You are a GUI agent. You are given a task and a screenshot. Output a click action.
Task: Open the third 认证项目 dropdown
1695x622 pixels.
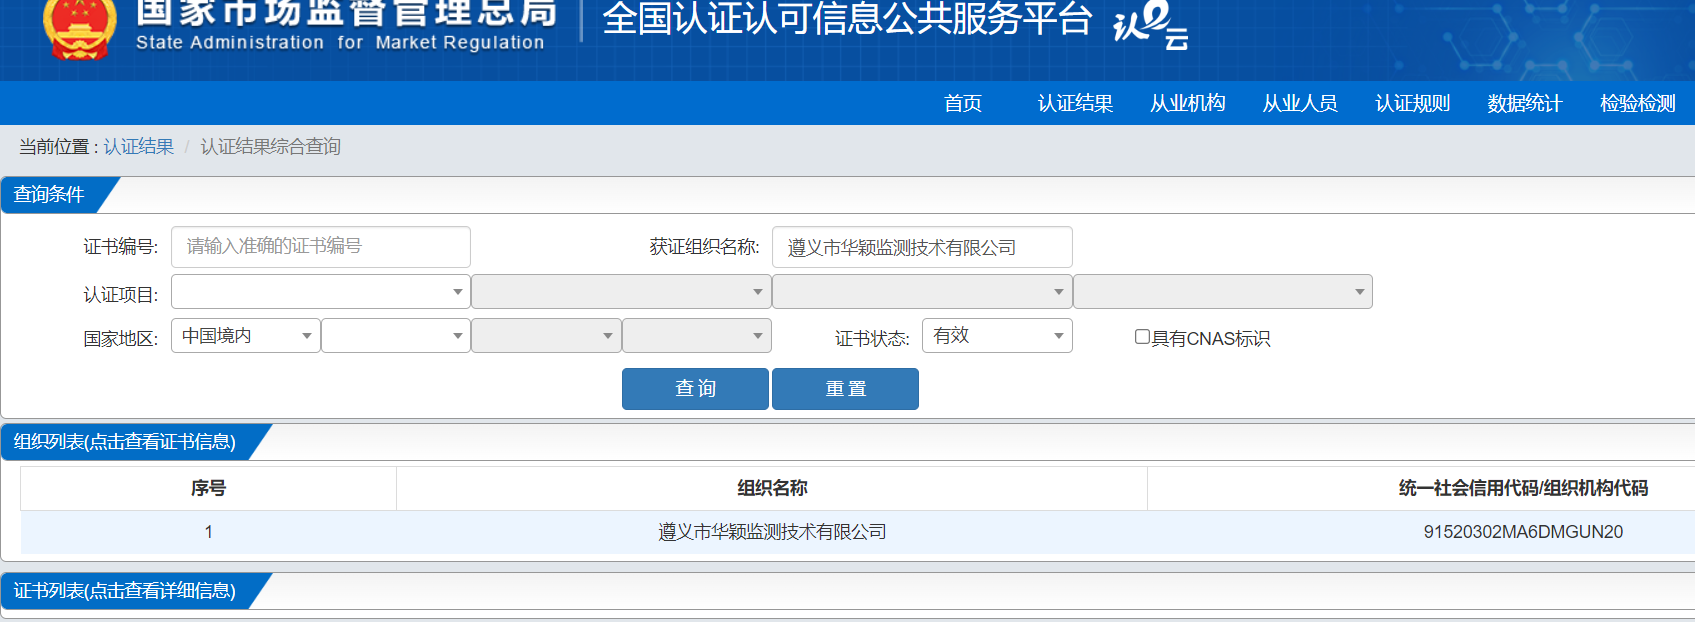922,292
